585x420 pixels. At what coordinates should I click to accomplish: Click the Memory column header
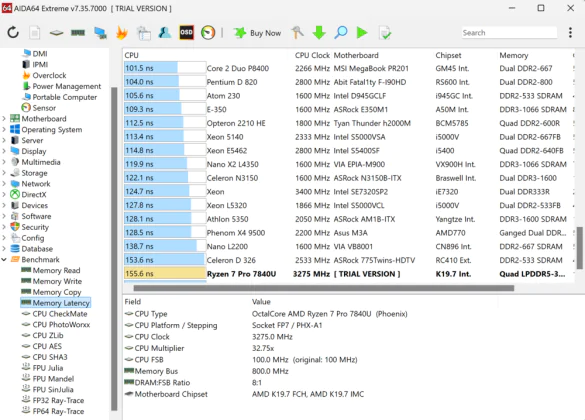[x=514, y=55]
